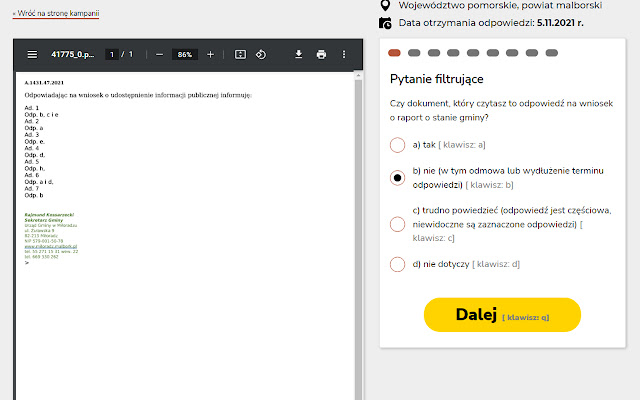Click the line 'Odp. b, c i e'
The image size is (640, 400).
(x=41, y=115)
